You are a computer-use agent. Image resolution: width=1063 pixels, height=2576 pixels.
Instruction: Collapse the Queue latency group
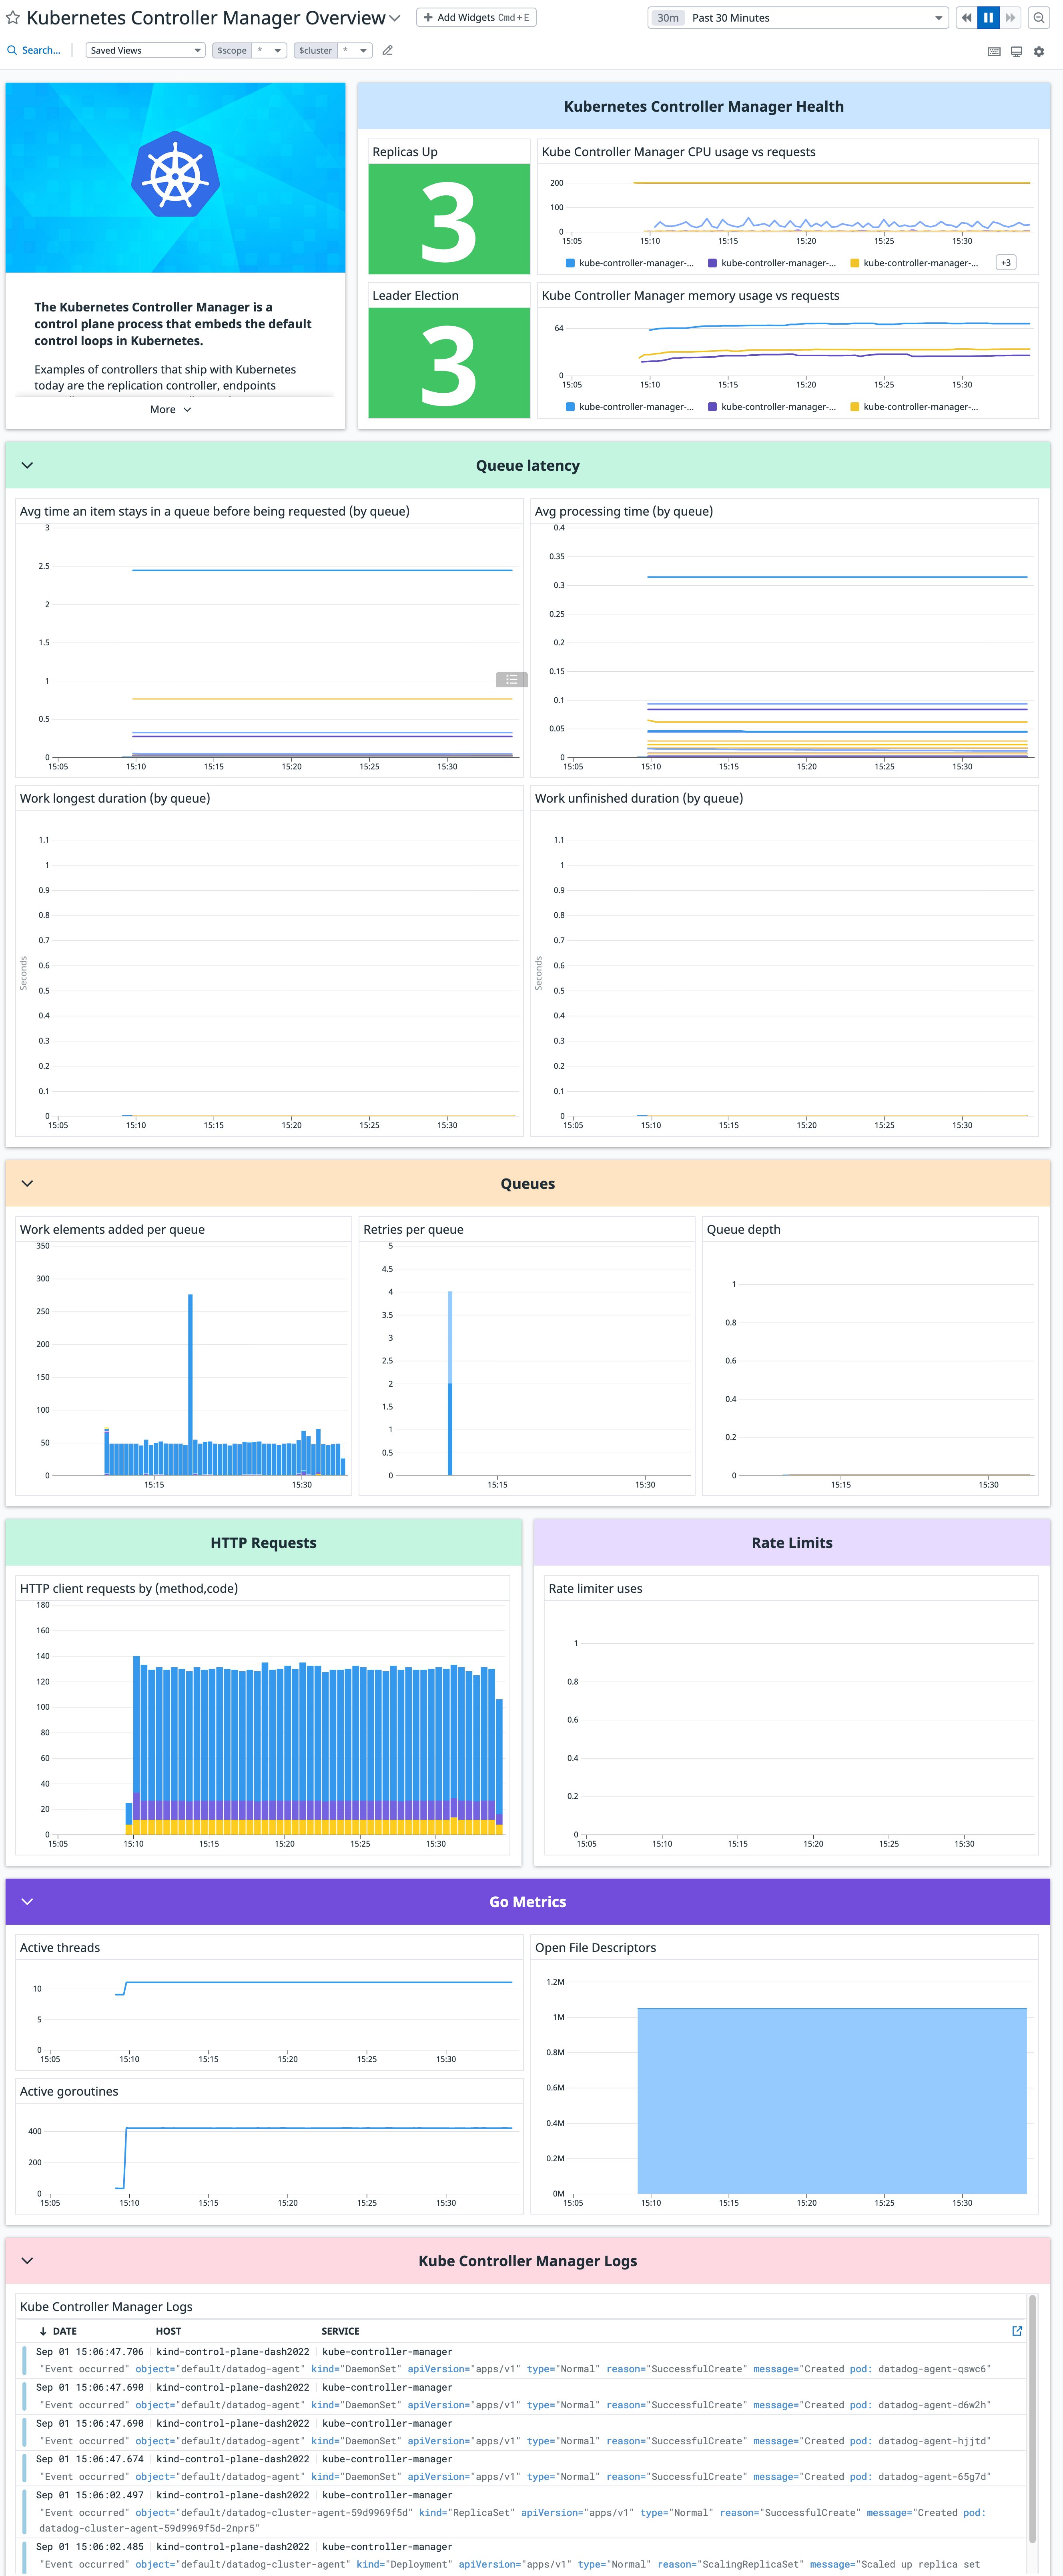(x=27, y=465)
